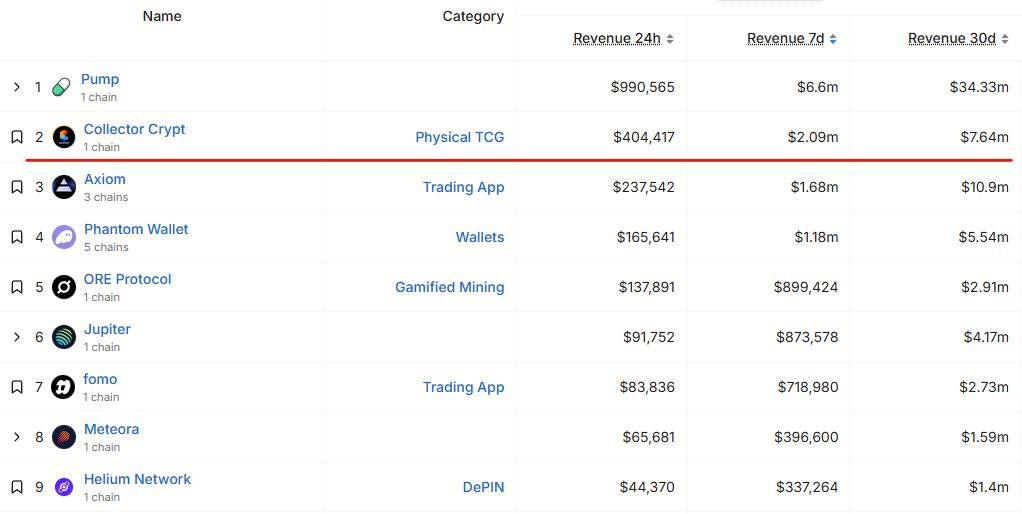Open the ORE Protocol link
The height and width of the screenshot is (514, 1022).
click(127, 279)
